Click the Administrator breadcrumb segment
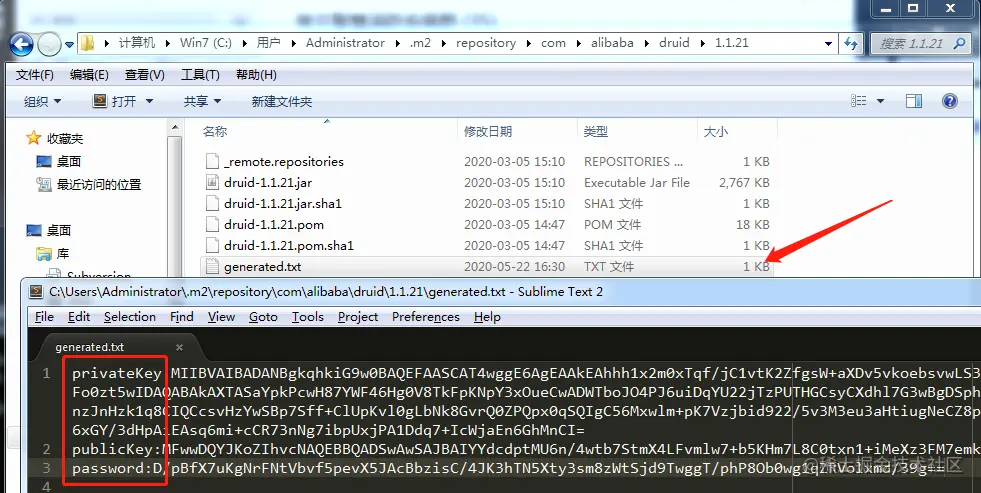This screenshot has width=981, height=493. pos(345,43)
